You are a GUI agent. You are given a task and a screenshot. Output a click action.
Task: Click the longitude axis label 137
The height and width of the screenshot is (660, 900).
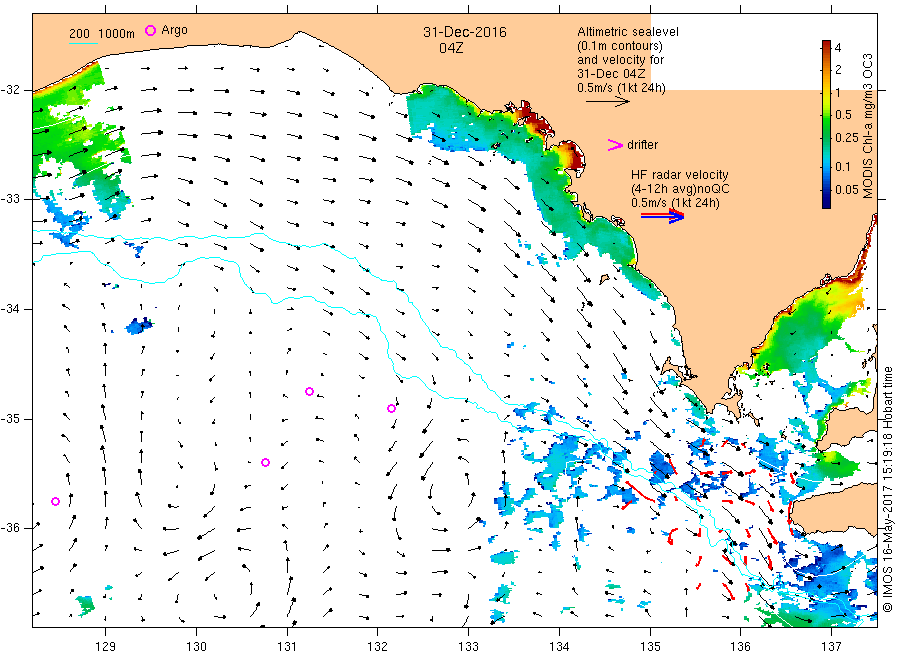pos(831,646)
